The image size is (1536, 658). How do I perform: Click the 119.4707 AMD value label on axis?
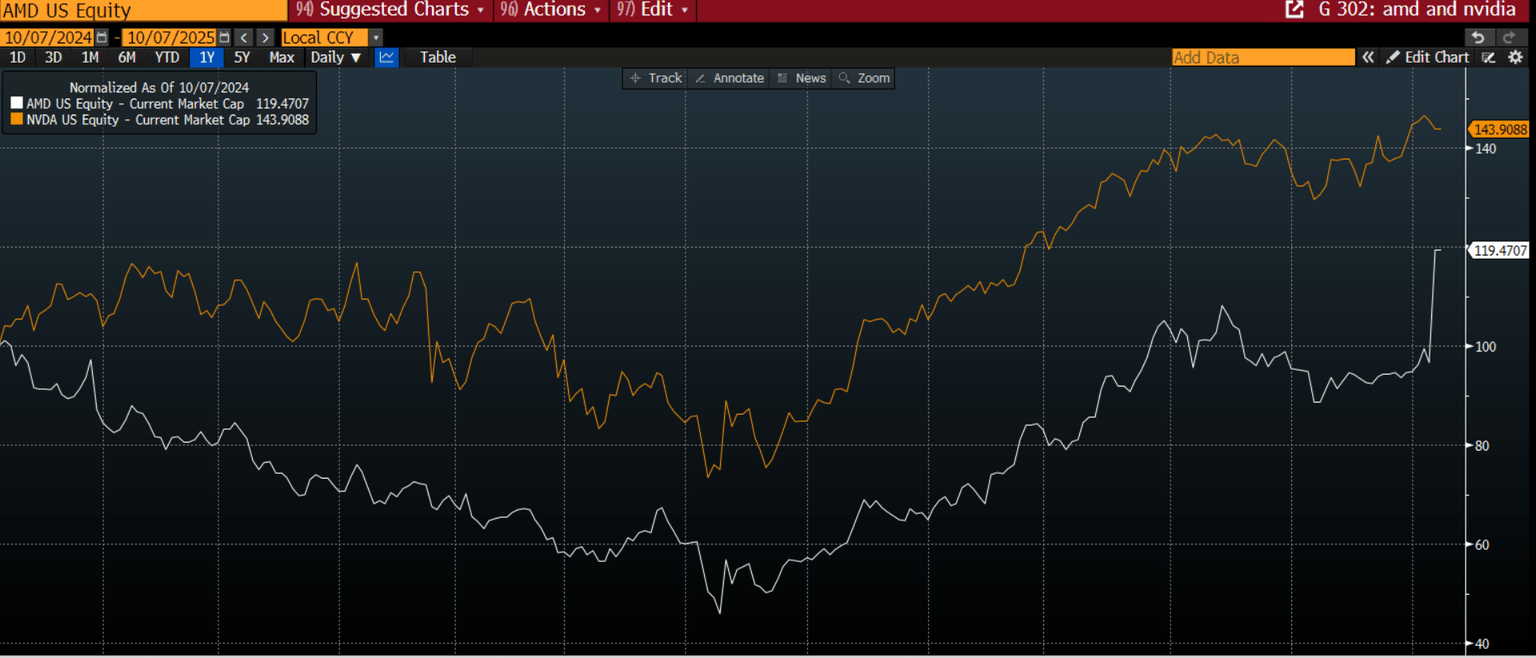(1499, 251)
